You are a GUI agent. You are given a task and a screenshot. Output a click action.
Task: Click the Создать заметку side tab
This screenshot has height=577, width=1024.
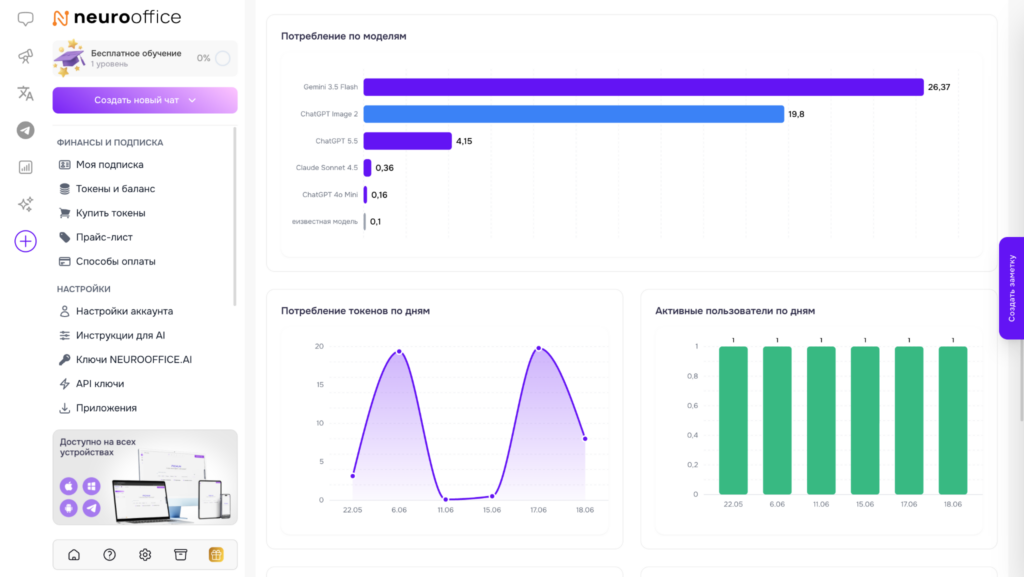1011,288
